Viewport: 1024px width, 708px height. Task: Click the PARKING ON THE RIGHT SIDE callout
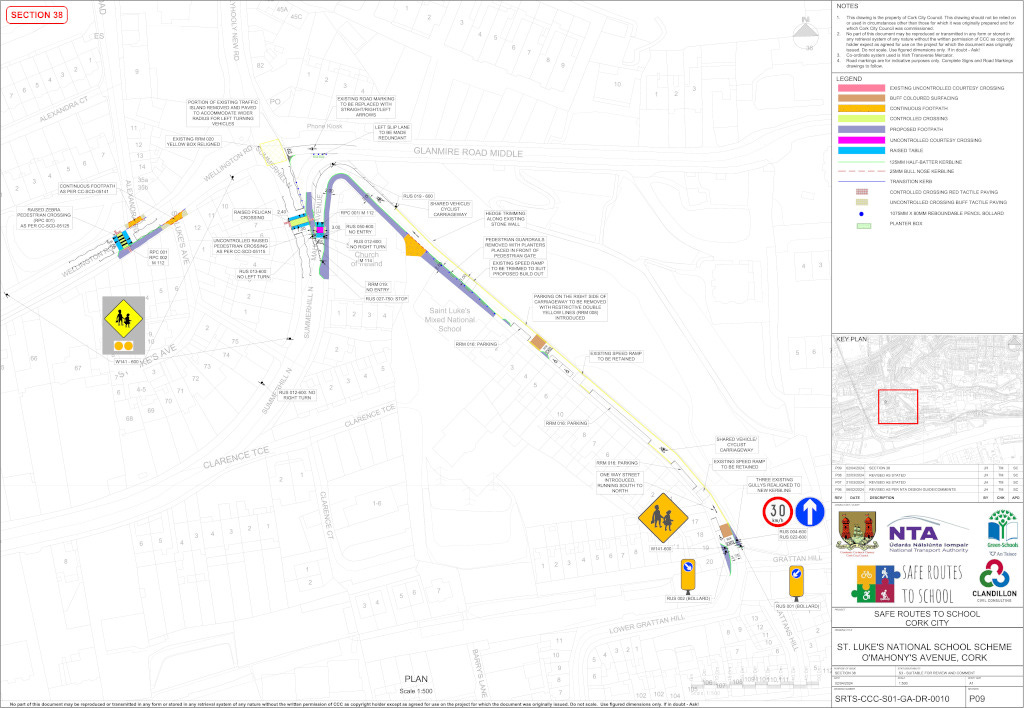pyautogui.click(x=570, y=307)
